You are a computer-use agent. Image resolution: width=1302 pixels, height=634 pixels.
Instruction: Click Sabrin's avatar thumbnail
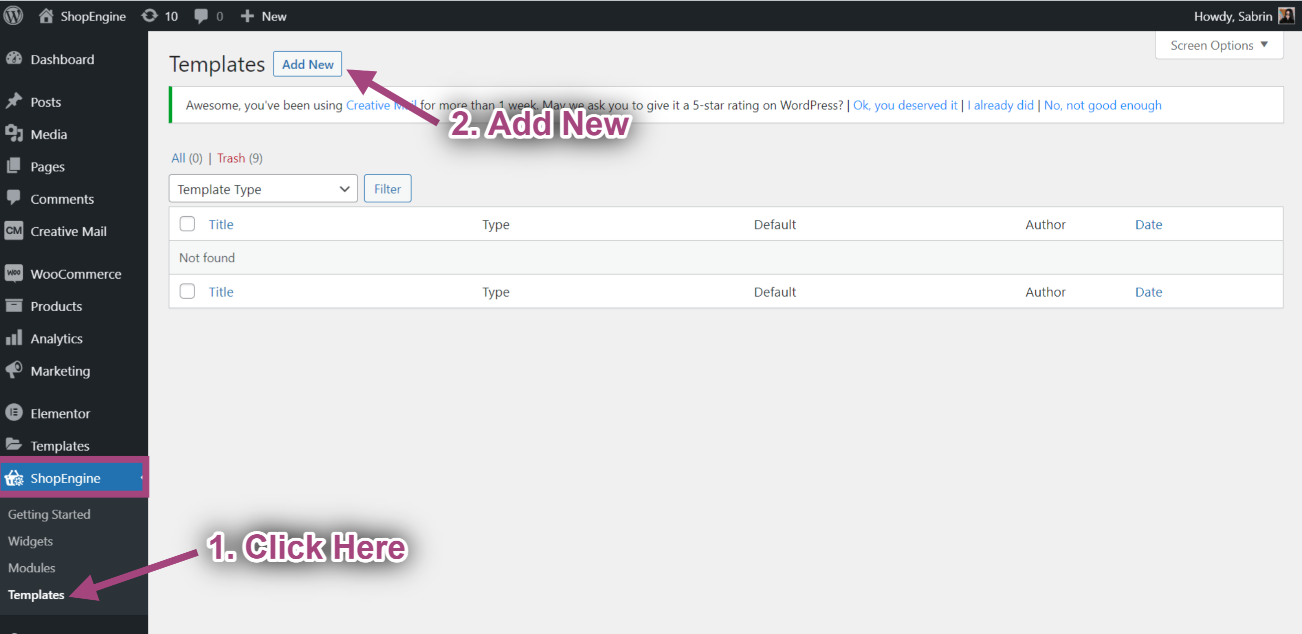click(1286, 16)
